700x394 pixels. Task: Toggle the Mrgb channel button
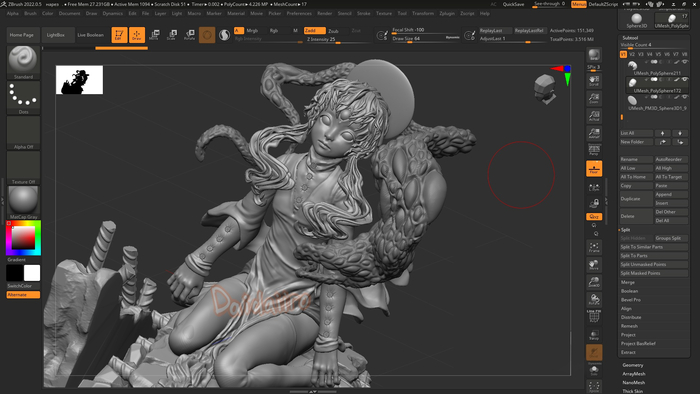(256, 31)
